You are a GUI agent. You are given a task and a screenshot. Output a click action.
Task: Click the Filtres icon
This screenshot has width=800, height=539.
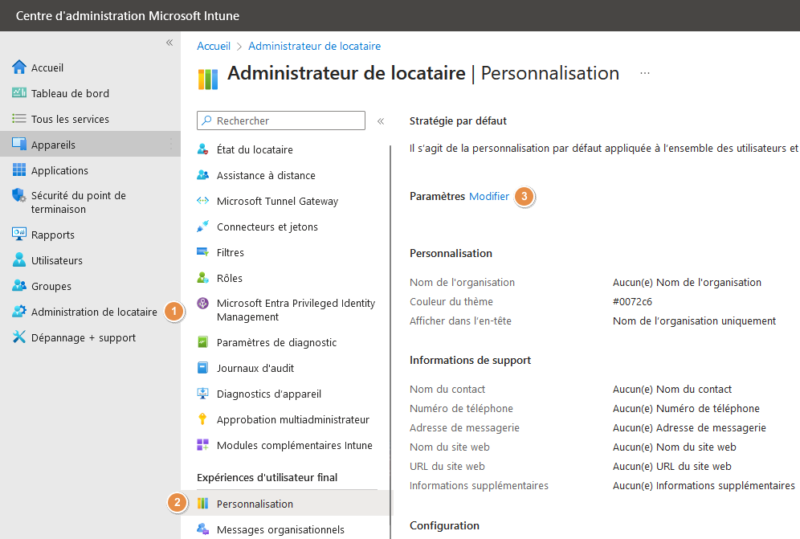coord(203,252)
